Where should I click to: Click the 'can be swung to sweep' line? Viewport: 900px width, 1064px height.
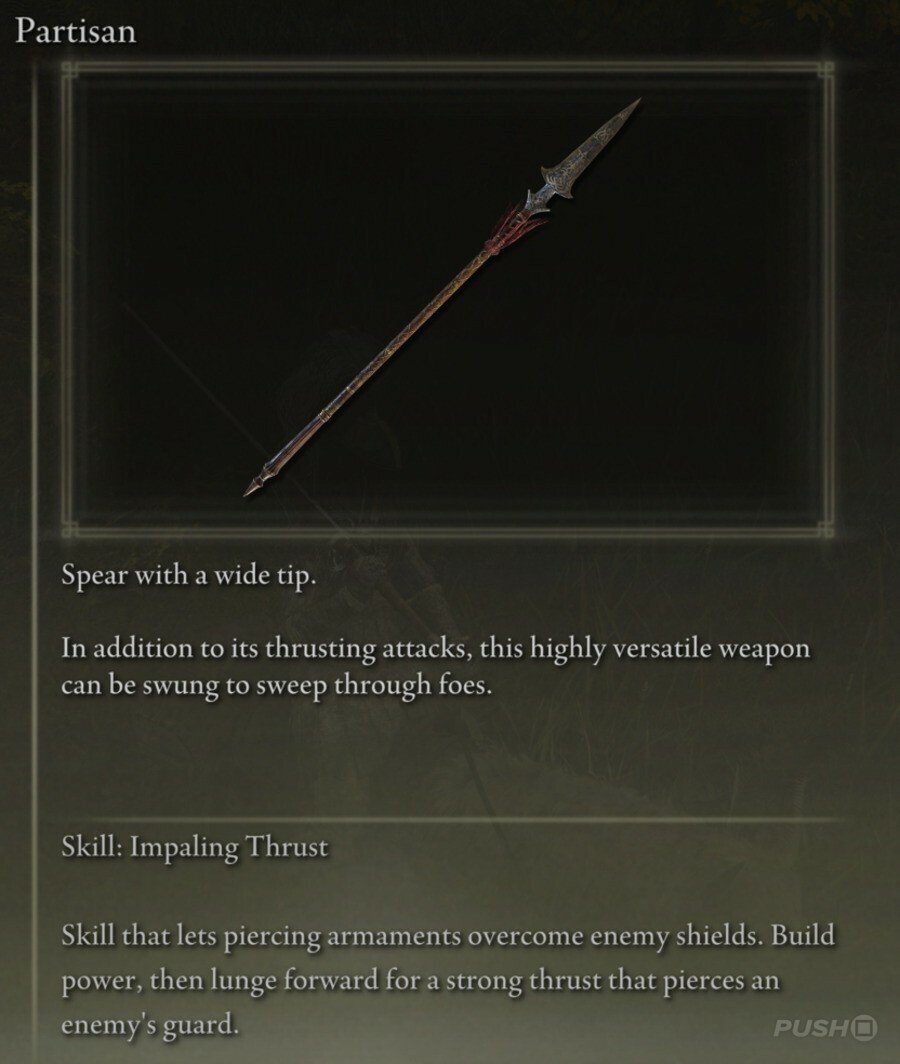[x=276, y=685]
